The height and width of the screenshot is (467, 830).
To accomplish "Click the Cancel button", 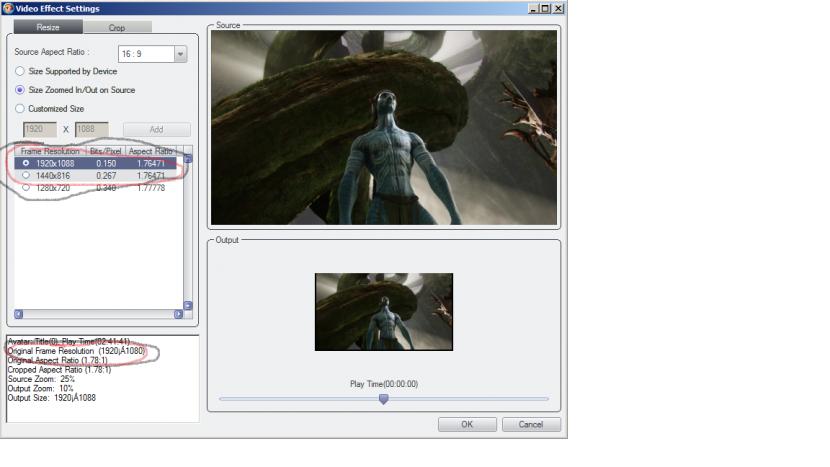I will (531, 425).
